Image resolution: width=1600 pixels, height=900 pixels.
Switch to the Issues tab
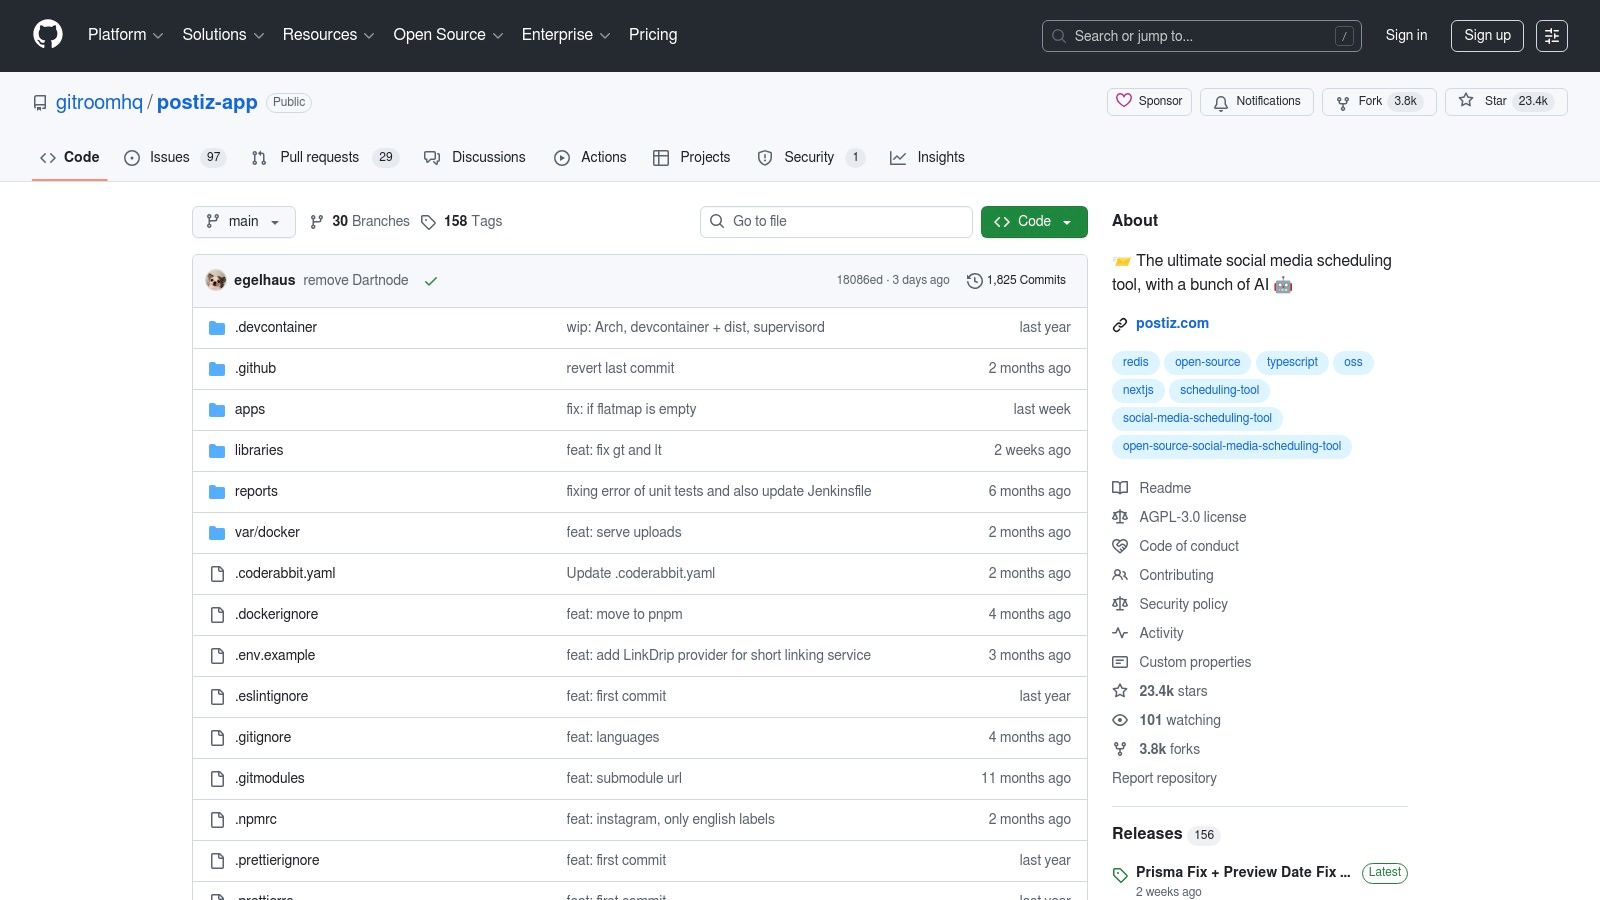coord(175,158)
